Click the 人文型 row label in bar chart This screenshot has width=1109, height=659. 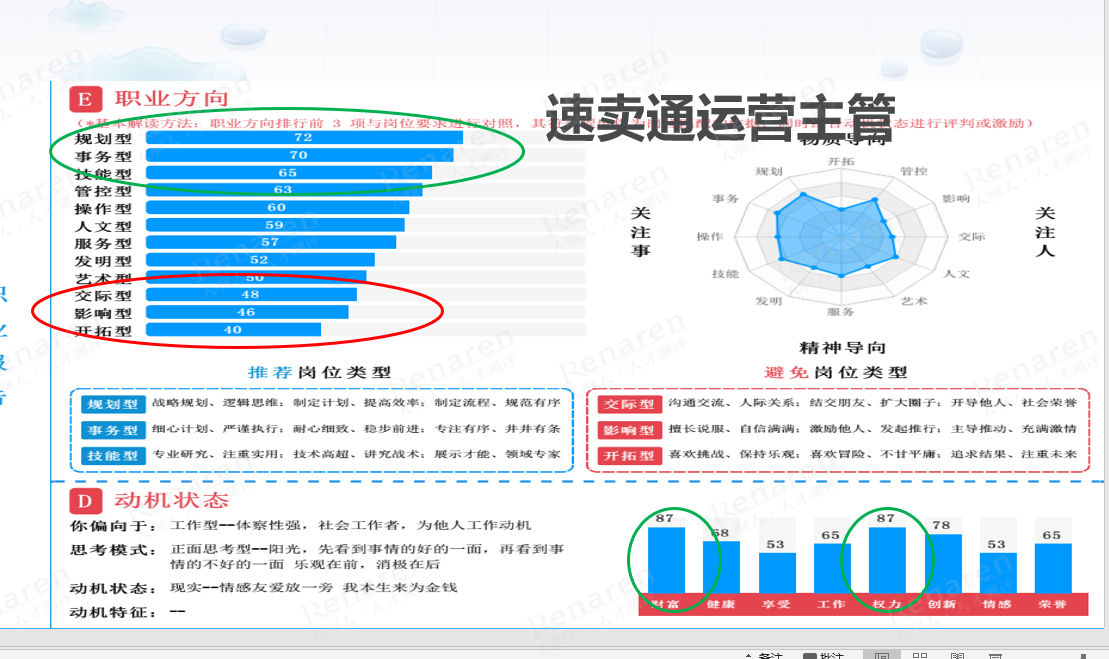tap(103, 226)
